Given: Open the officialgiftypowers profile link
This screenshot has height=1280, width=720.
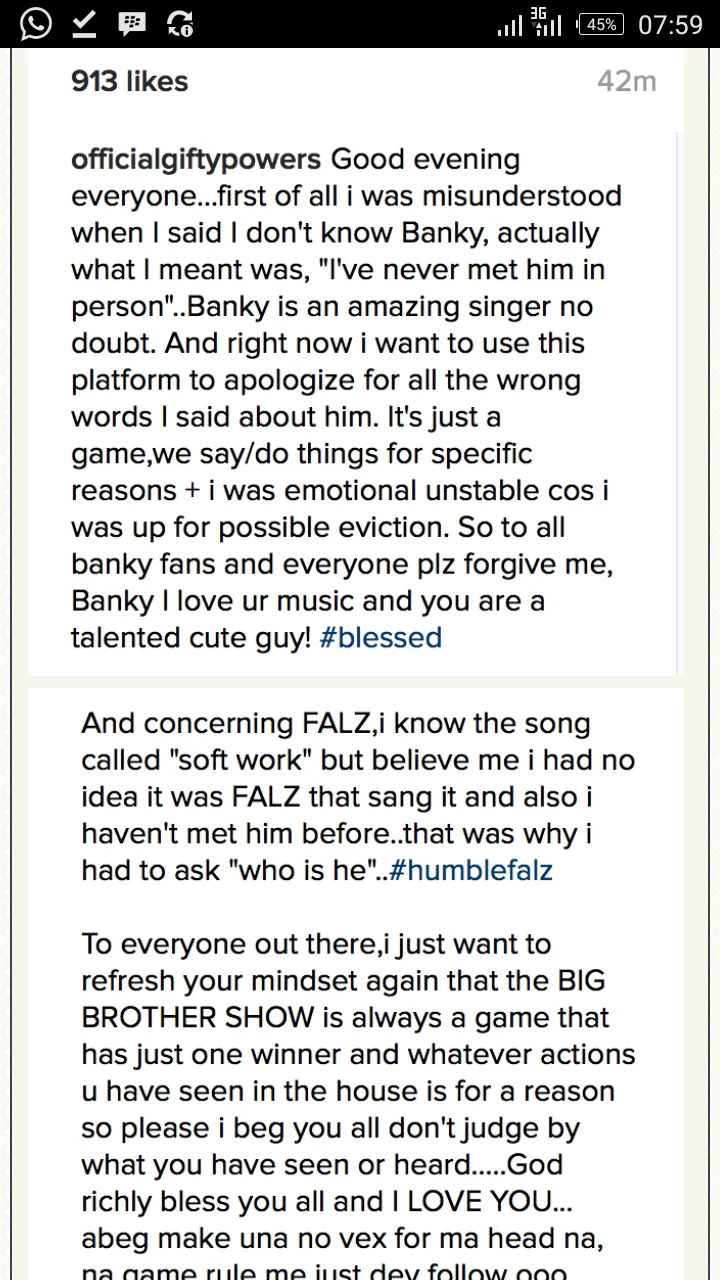Looking at the screenshot, I should pos(196,160).
